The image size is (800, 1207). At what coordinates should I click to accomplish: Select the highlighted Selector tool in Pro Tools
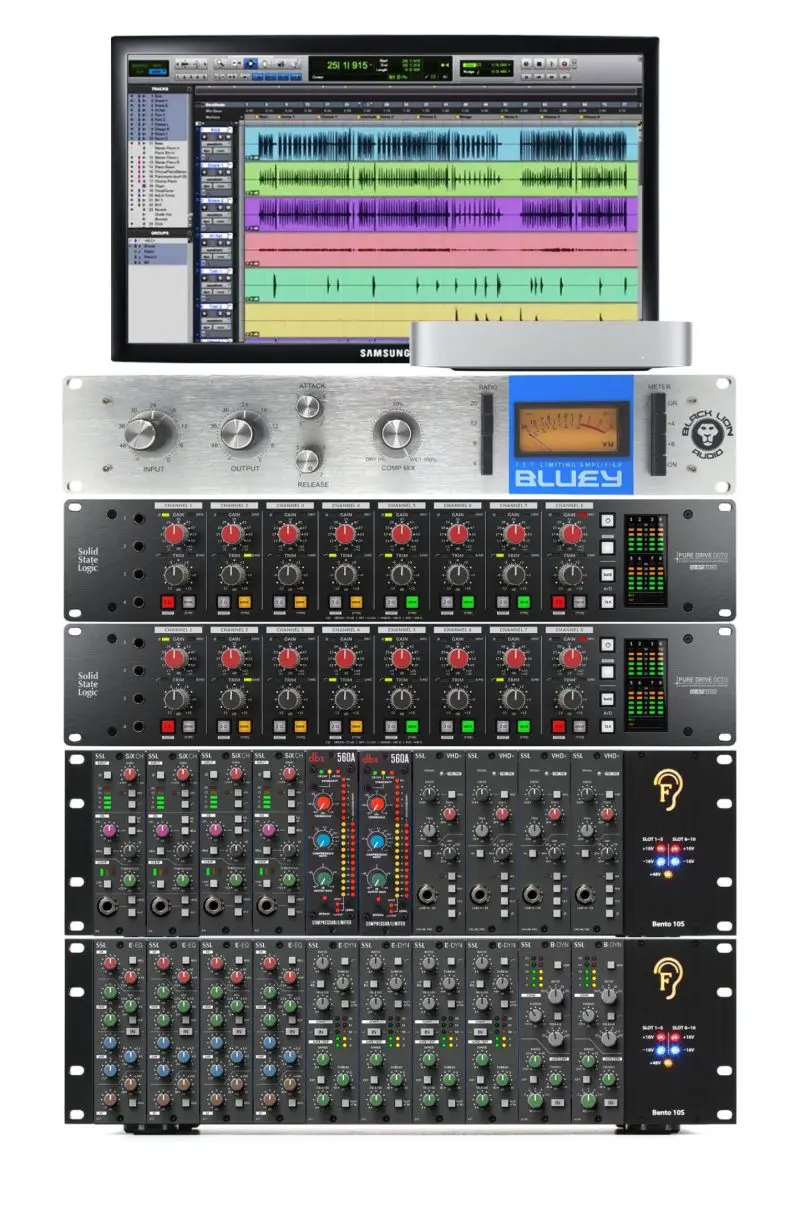click(251, 63)
